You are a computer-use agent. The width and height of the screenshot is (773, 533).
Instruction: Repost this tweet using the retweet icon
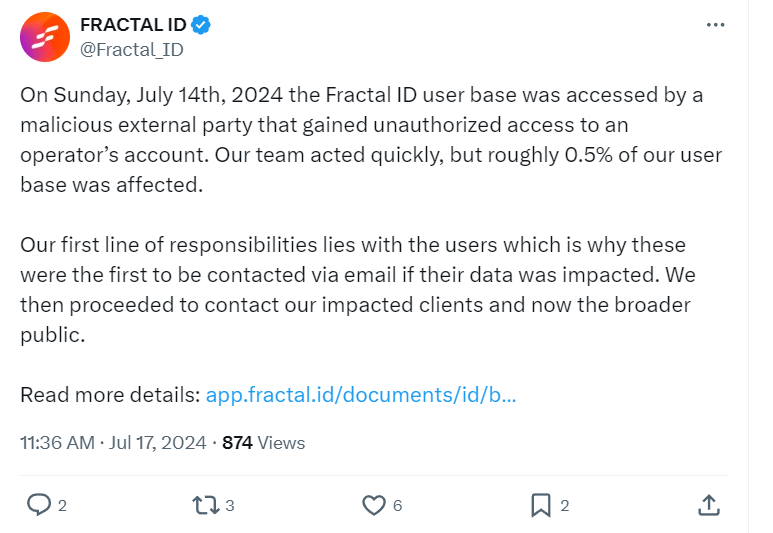pos(205,505)
